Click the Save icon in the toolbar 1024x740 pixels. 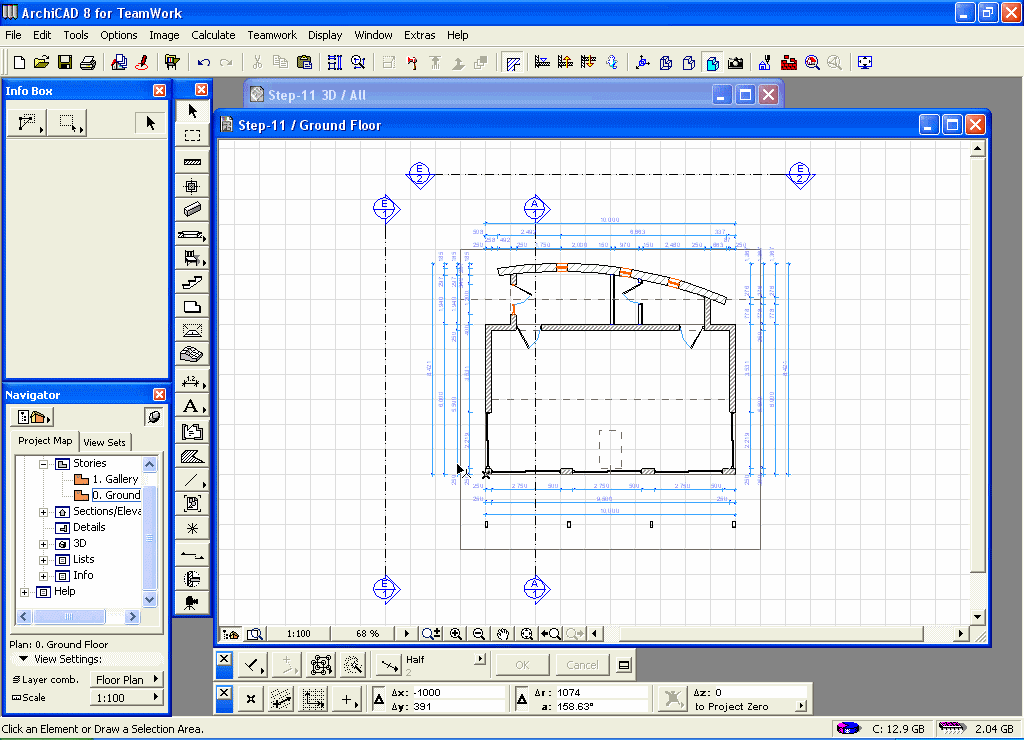(x=65, y=62)
